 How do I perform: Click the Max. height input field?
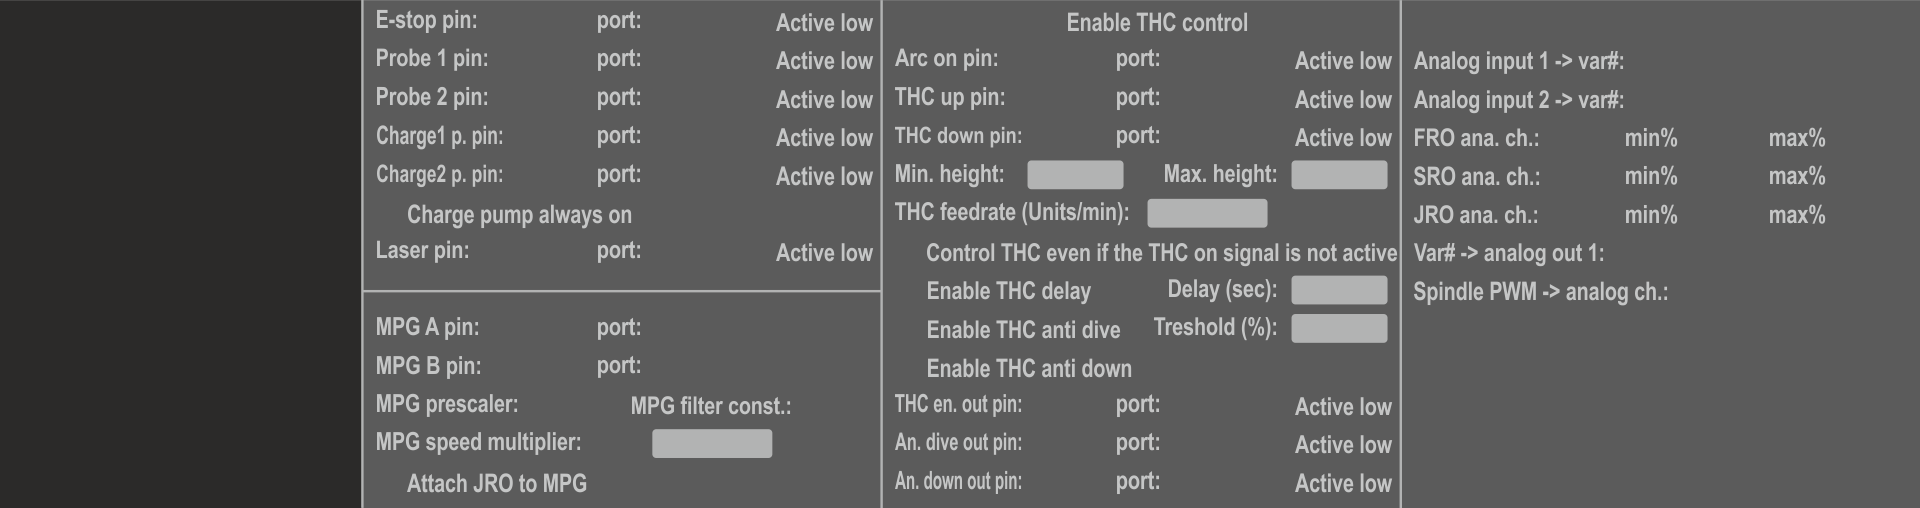(x=1339, y=175)
